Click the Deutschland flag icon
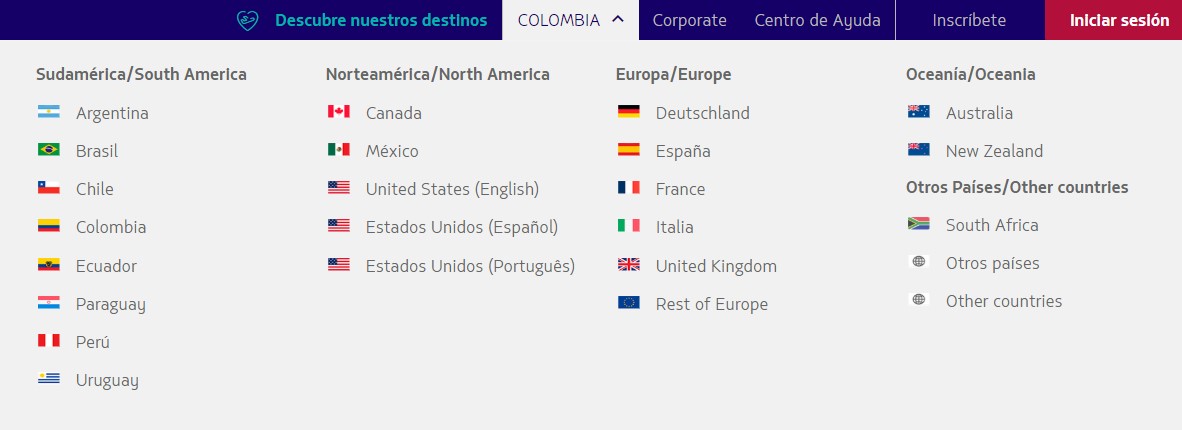1182x430 pixels. click(628, 112)
